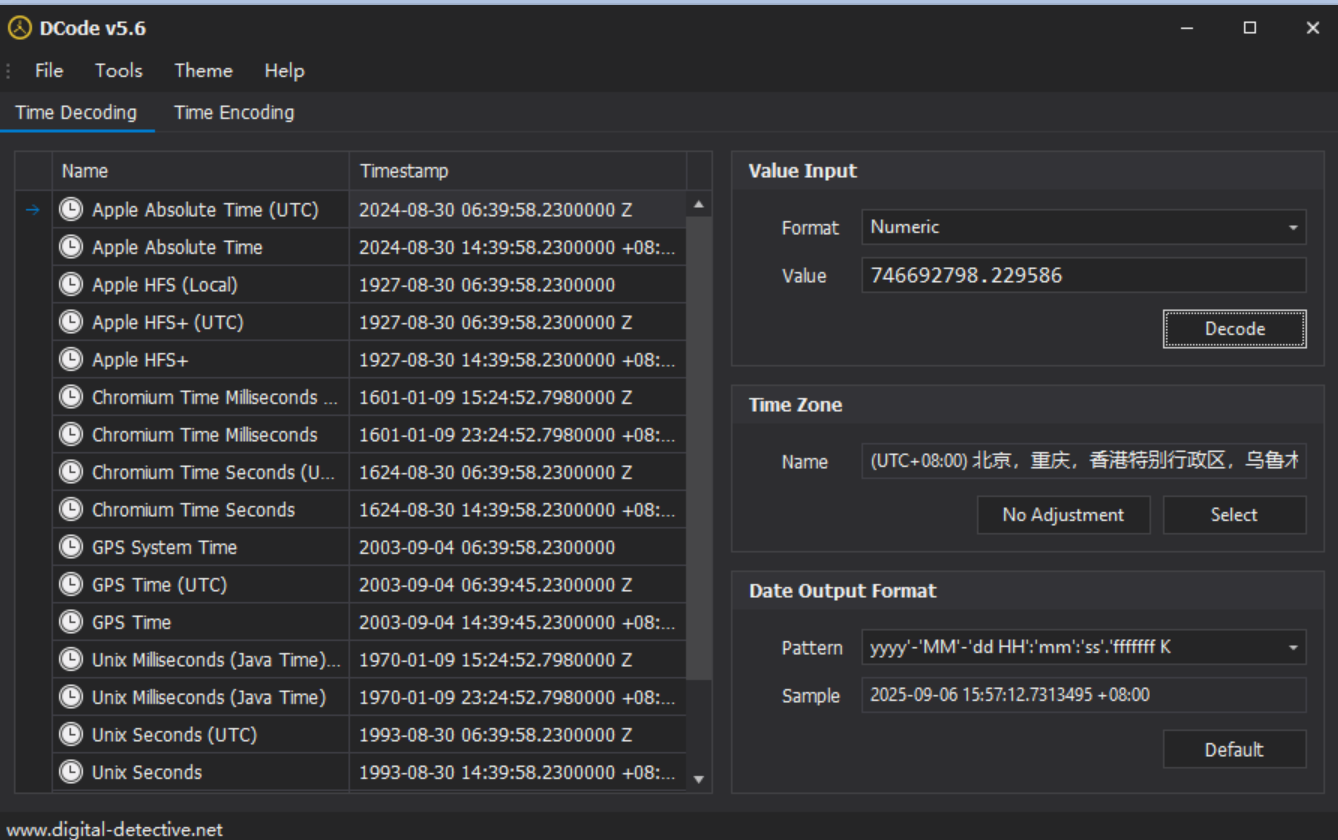The image size is (1338, 840).
Task: Switch to the Time Encoding tab
Action: point(234,112)
